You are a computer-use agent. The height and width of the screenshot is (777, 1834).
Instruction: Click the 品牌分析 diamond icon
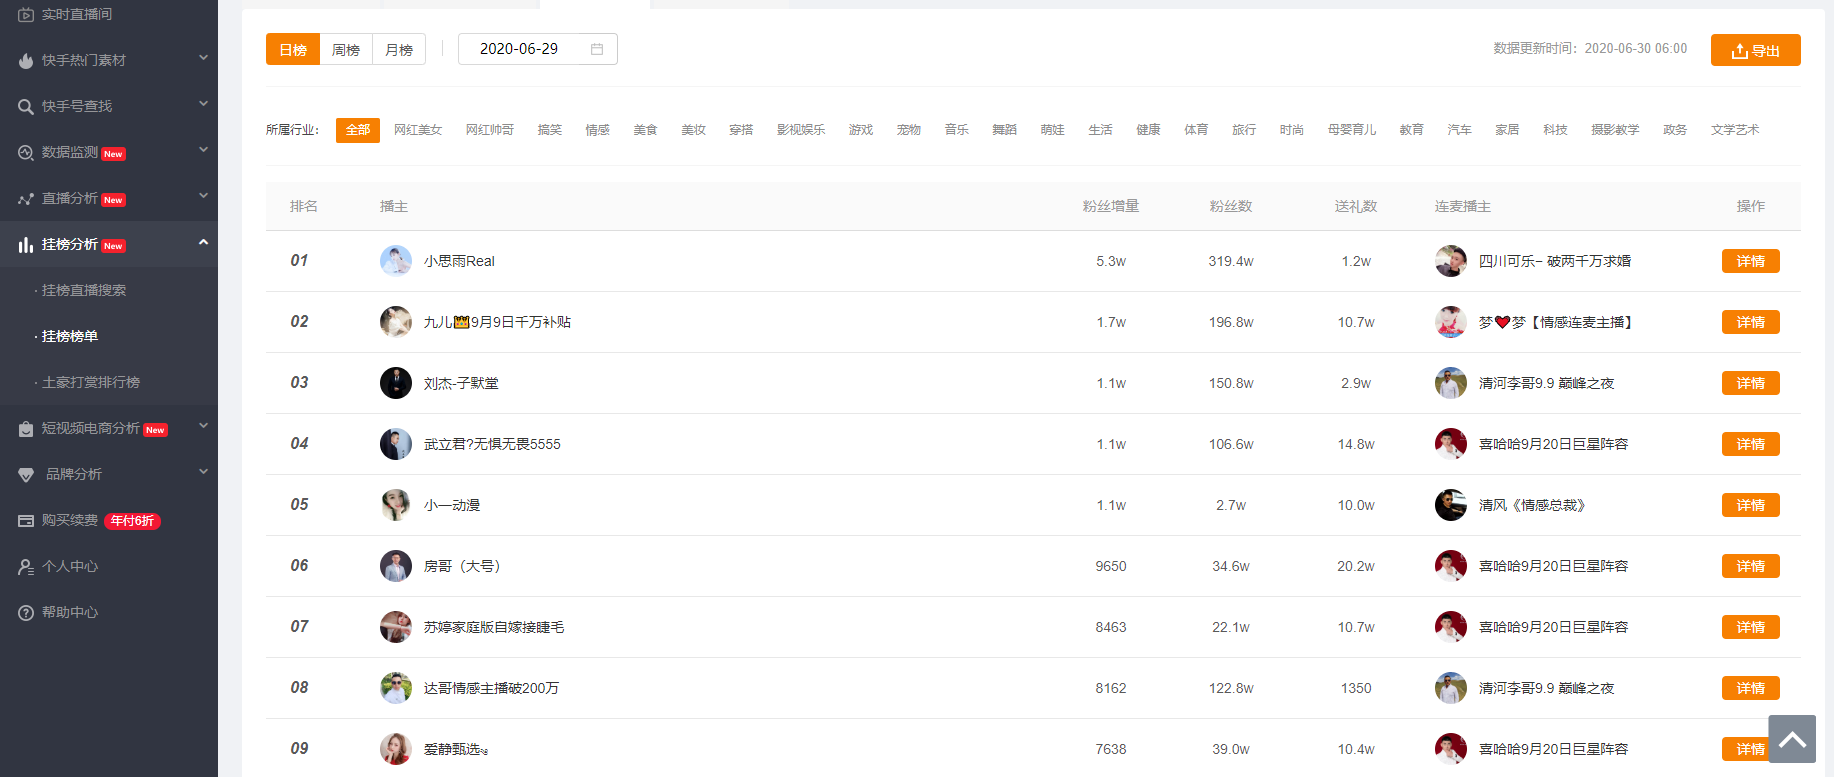(x=26, y=475)
